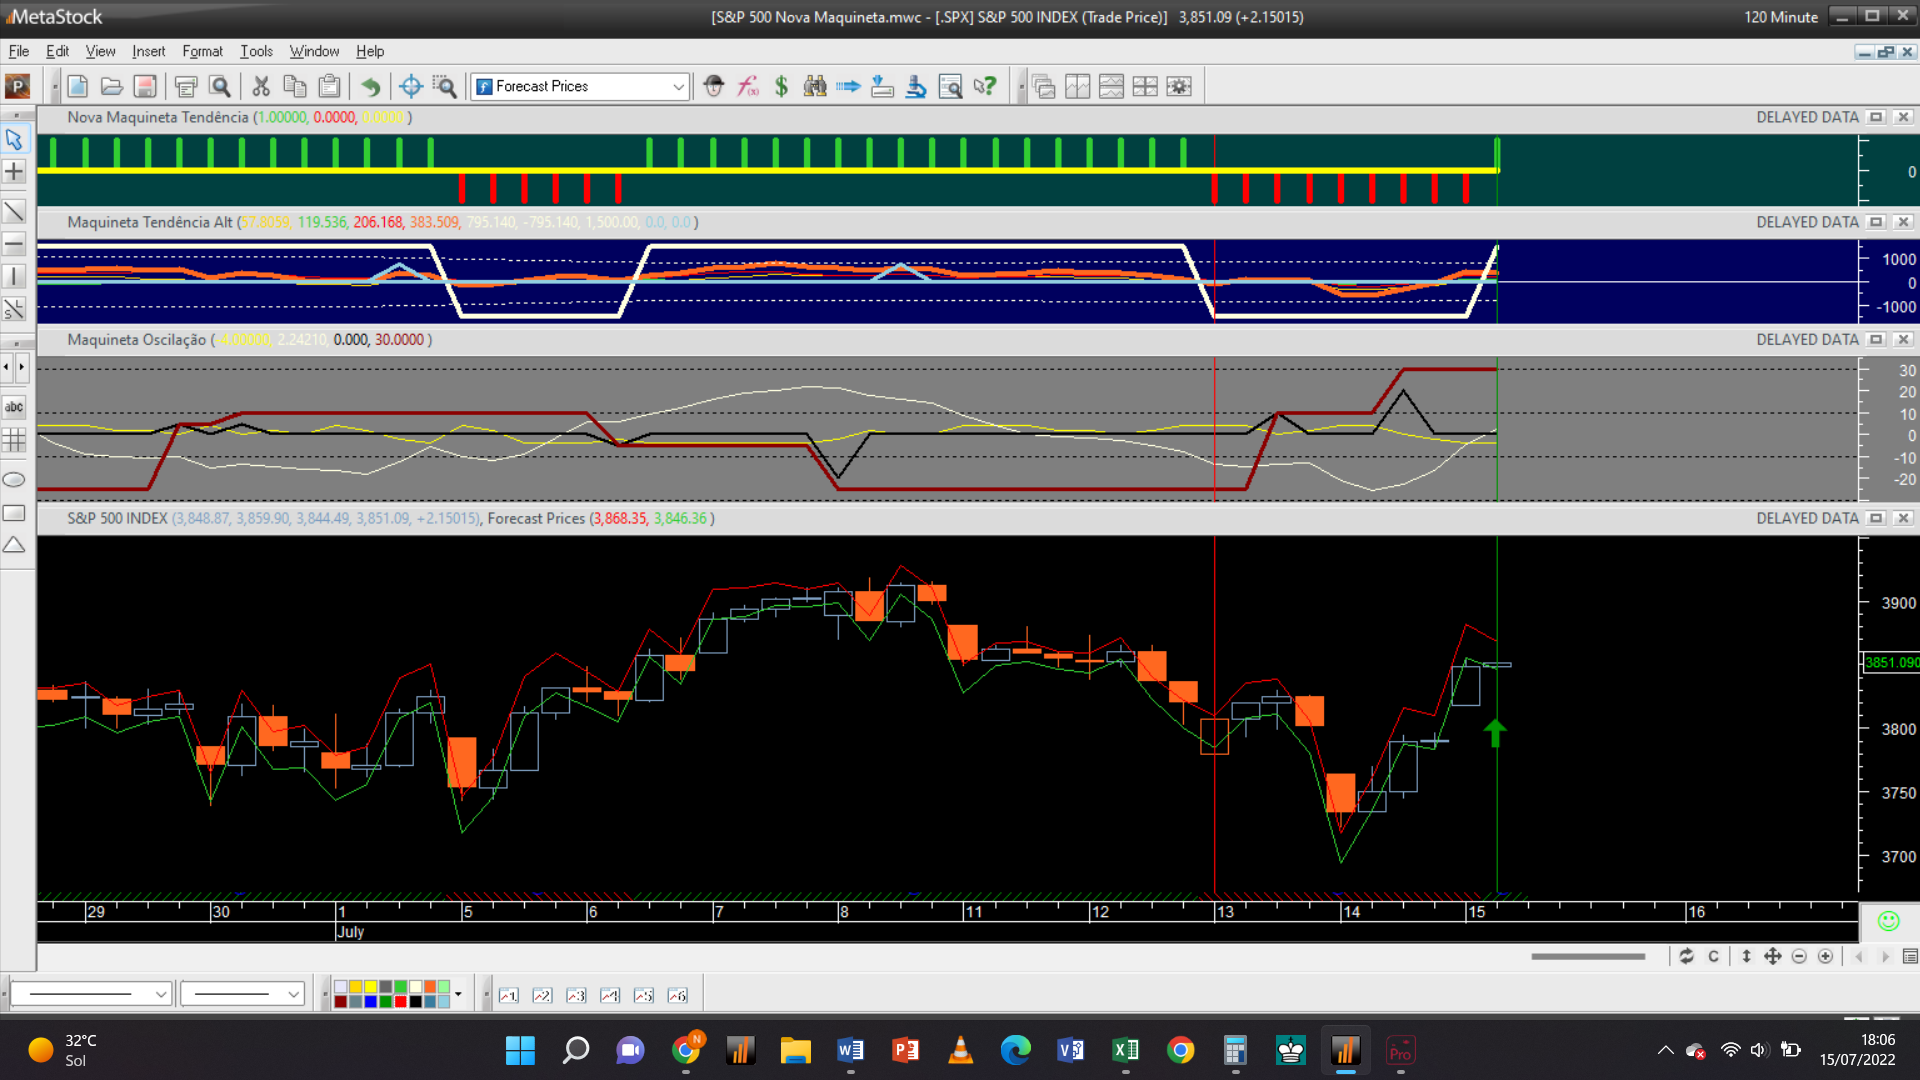Image resolution: width=1920 pixels, height=1080 pixels.
Task: Select the ellipse drawing tool
Action: point(14,480)
